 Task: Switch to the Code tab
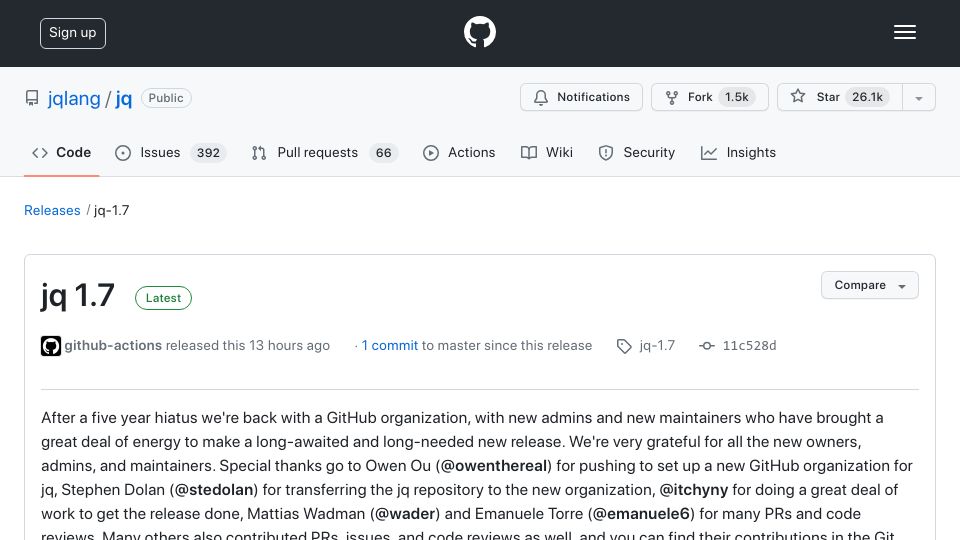coord(62,152)
